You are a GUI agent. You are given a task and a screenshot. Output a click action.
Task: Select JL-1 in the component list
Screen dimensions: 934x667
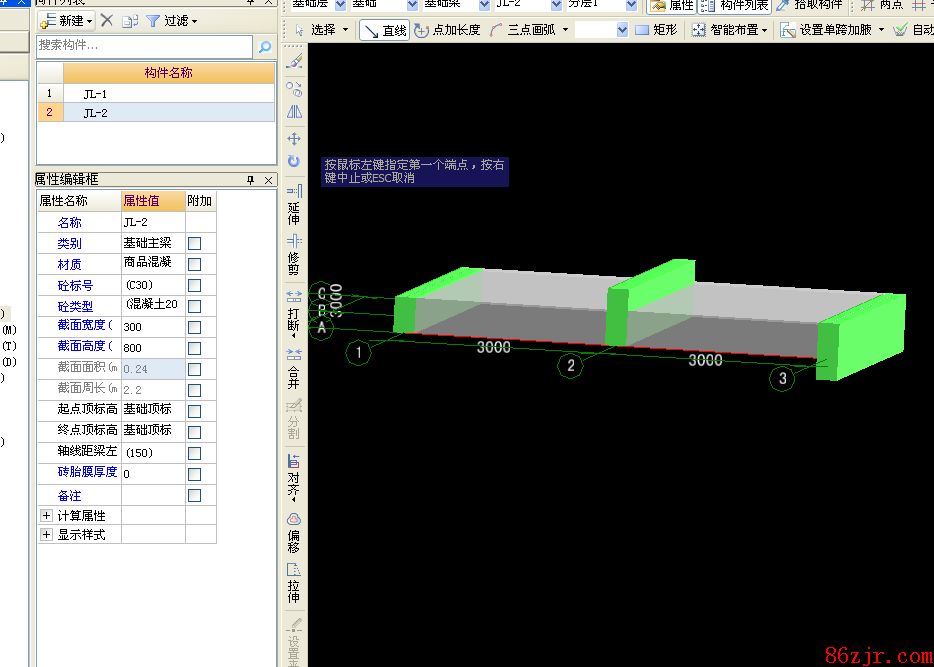click(x=96, y=93)
